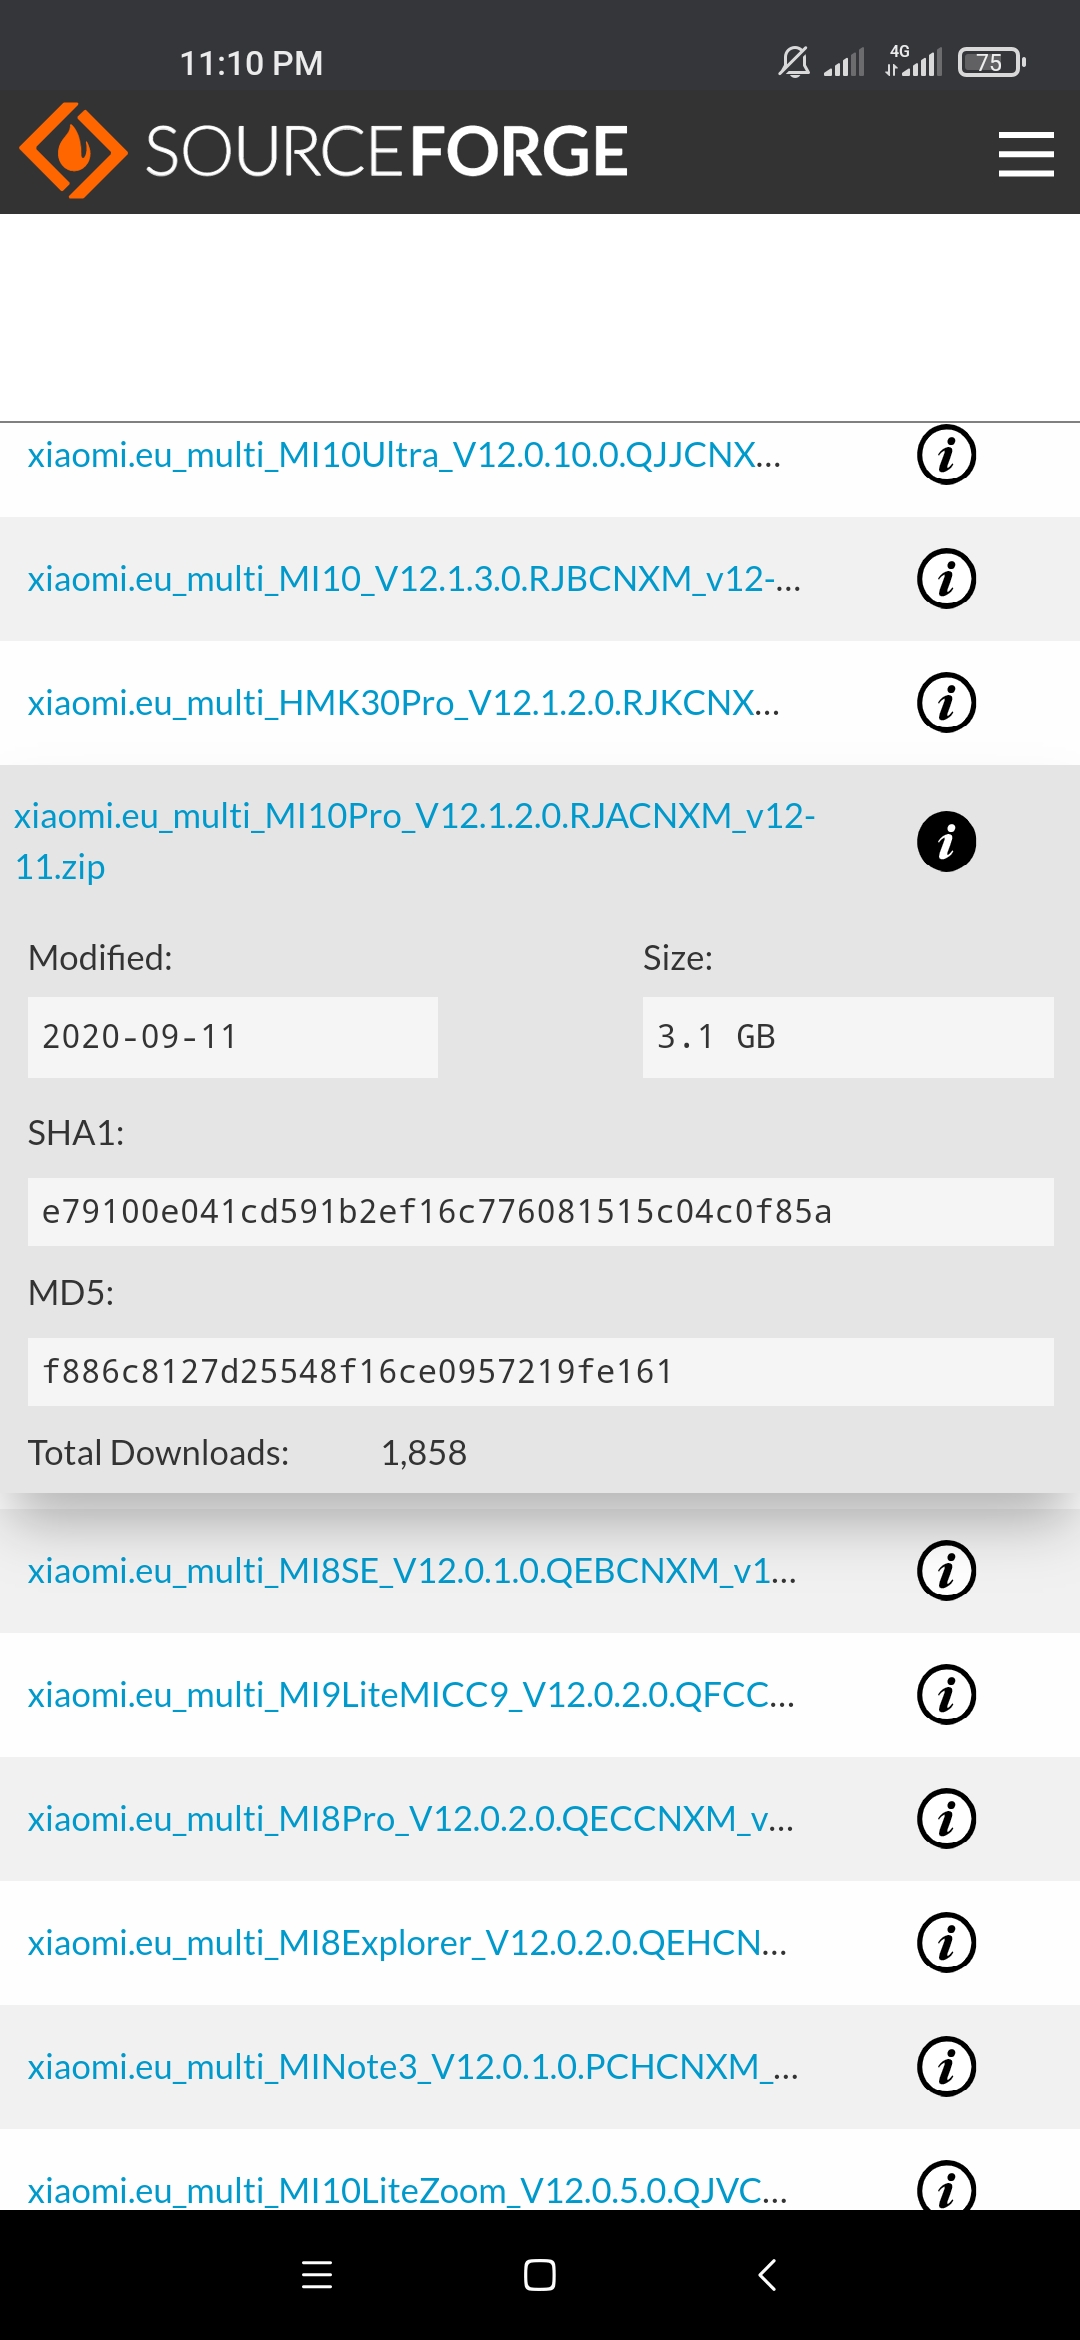Tap the Android back navigation button
The width and height of the screenshot is (1080, 2340).
(x=767, y=2275)
